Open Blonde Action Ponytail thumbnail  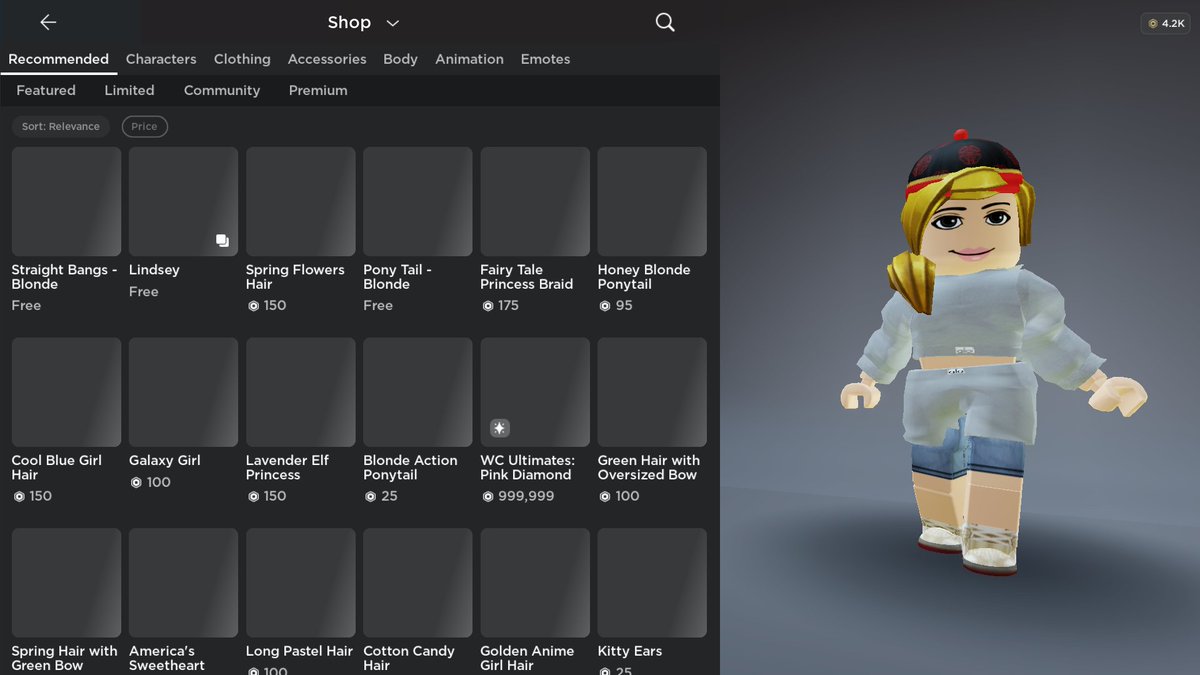point(417,392)
